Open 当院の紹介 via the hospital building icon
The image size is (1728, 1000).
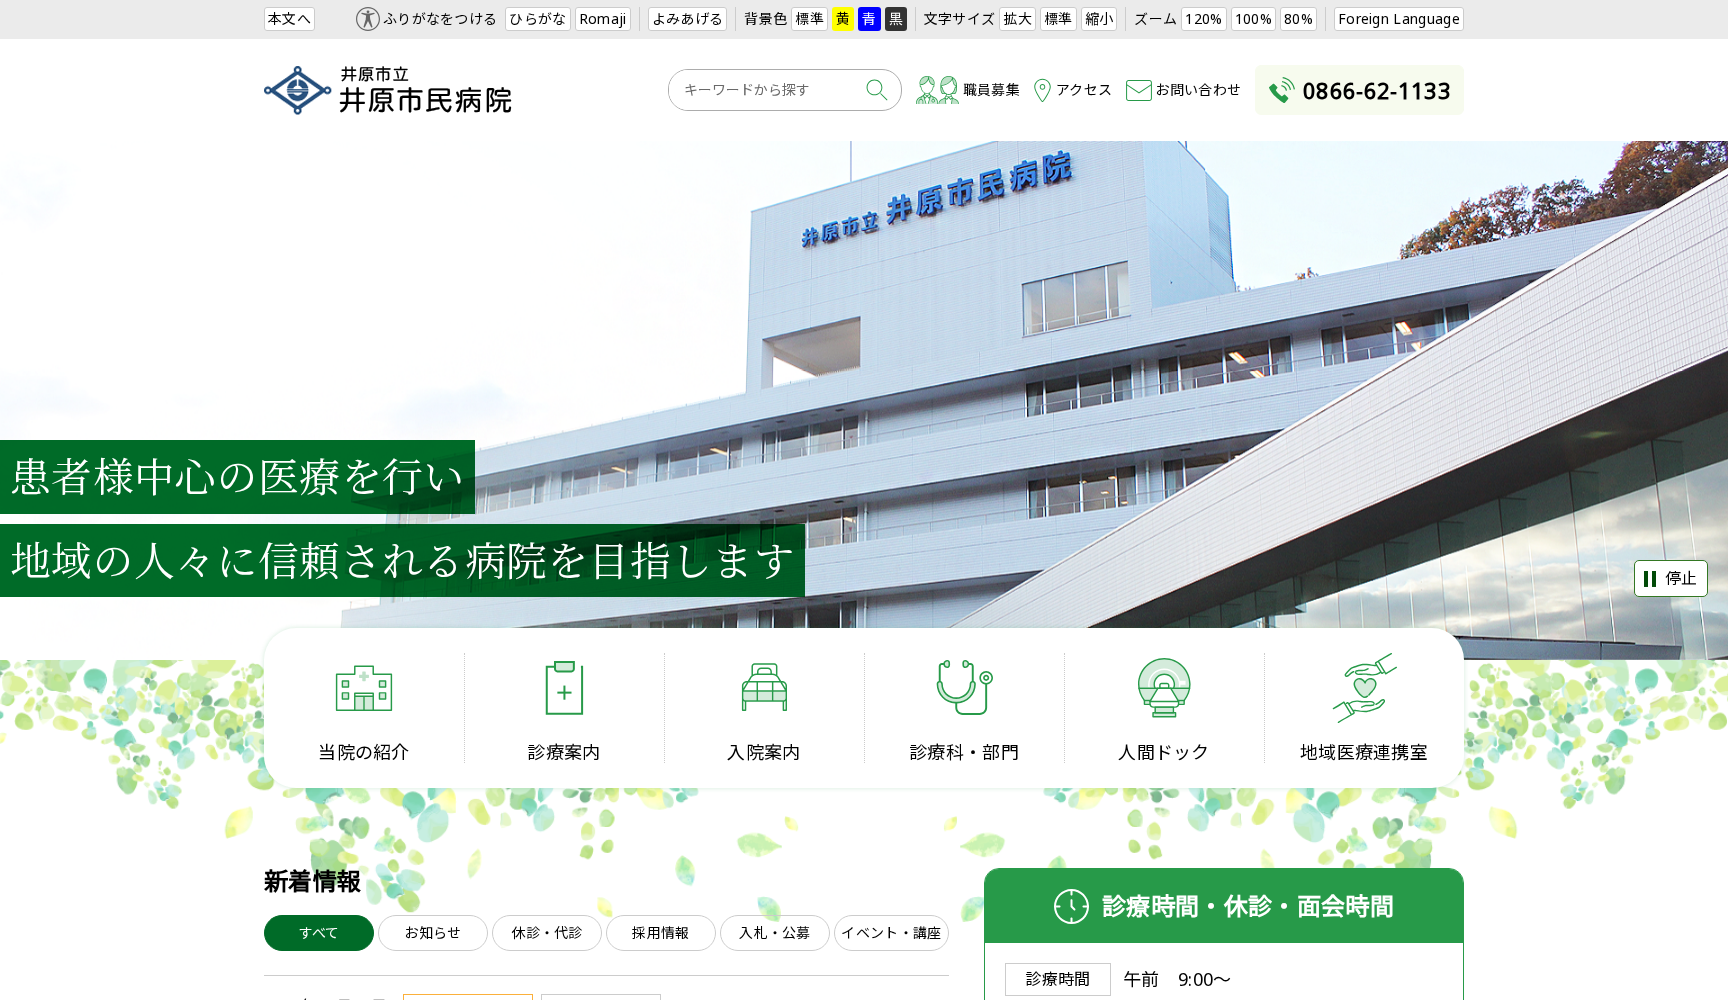tap(366, 688)
